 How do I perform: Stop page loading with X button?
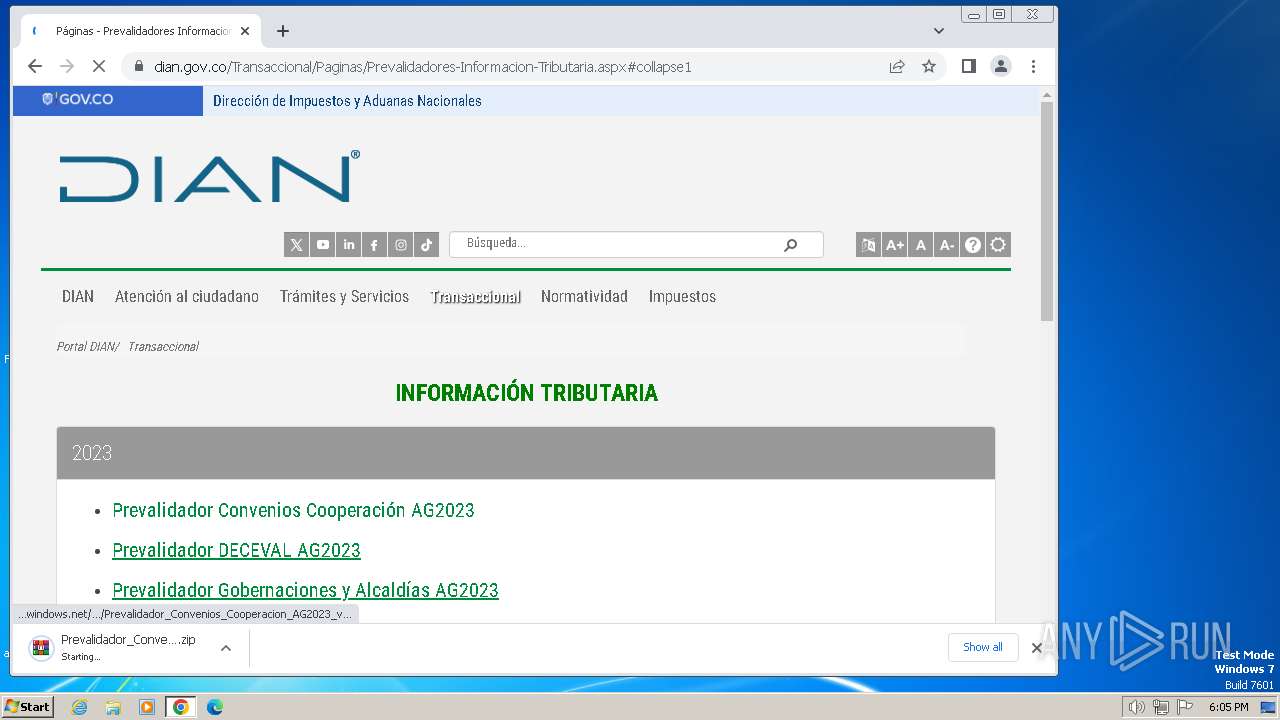click(98, 66)
